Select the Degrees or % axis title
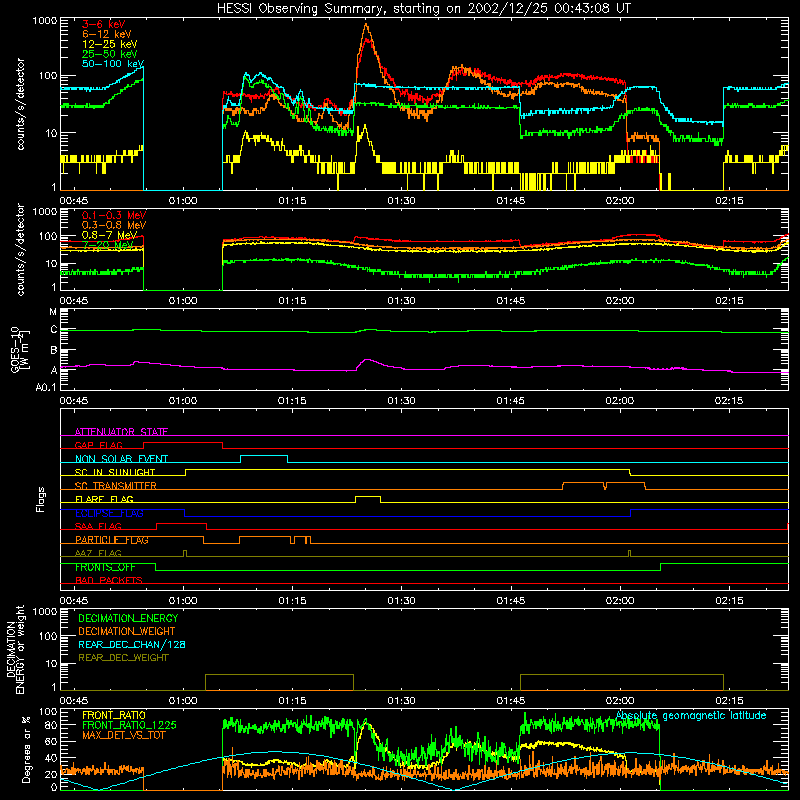This screenshot has height=800, width=800. coord(26,749)
